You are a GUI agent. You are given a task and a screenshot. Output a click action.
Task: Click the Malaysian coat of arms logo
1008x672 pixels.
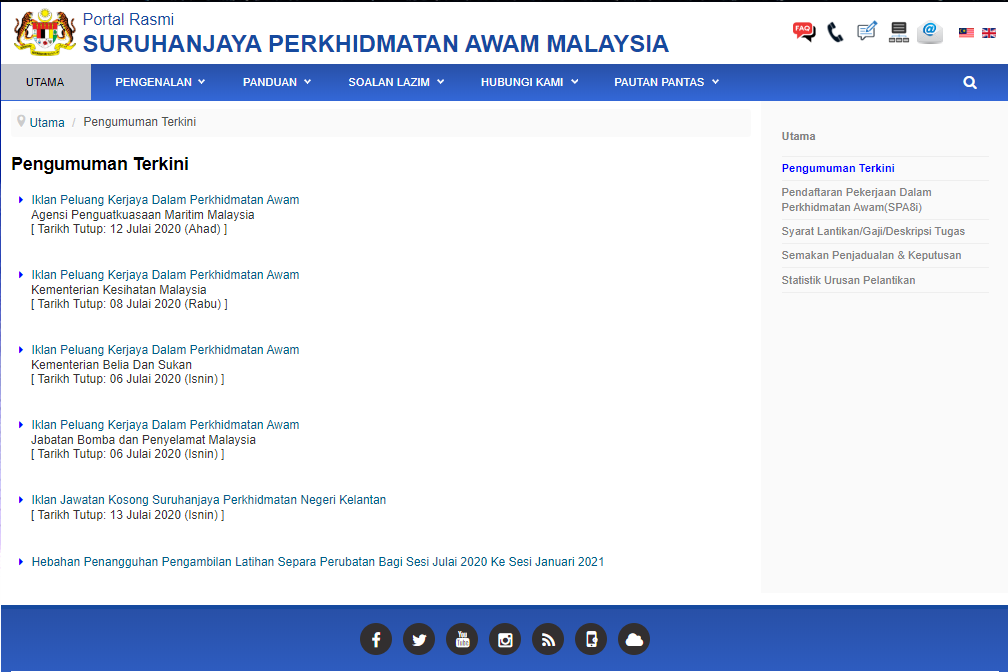[44, 32]
